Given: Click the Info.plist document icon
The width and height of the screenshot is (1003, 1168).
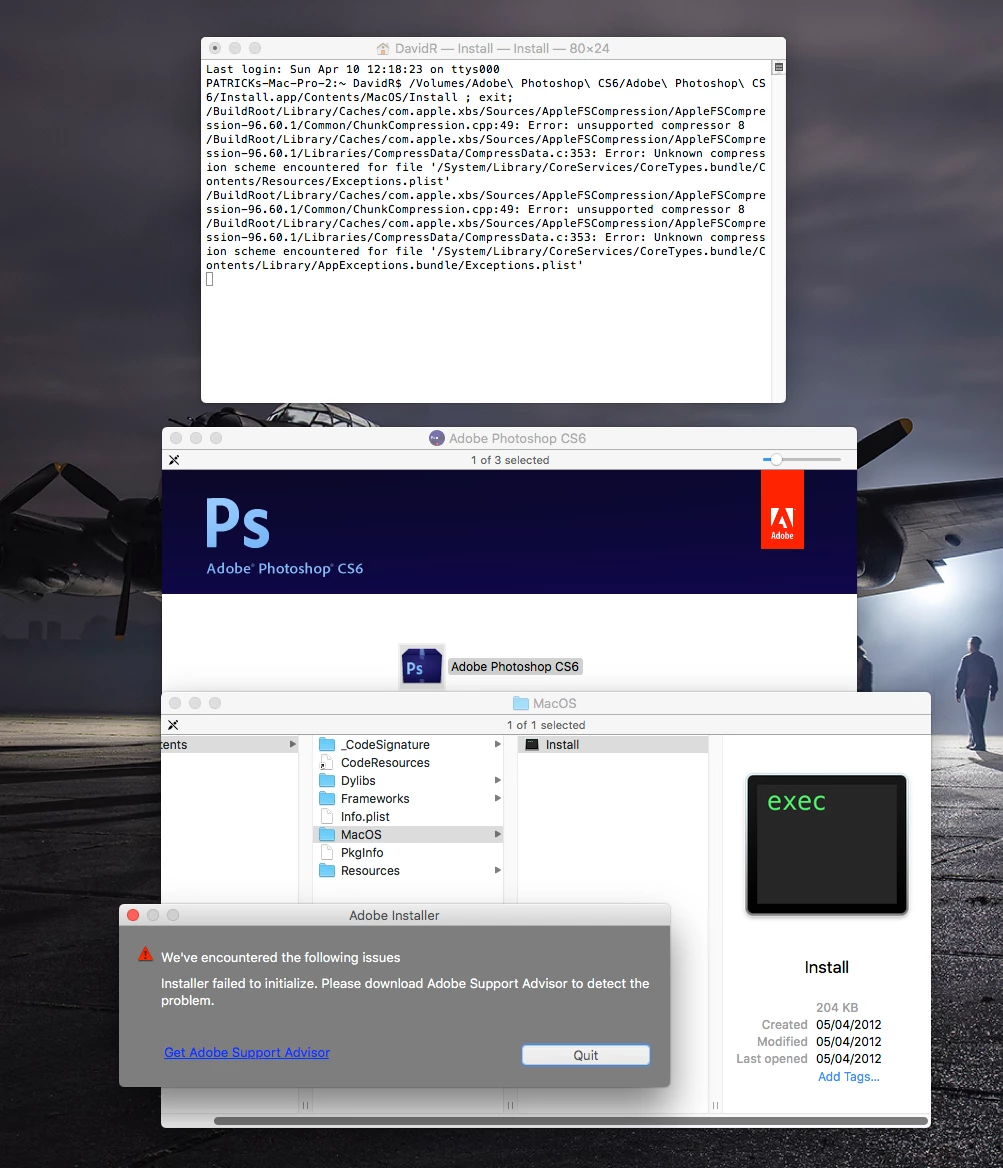Looking at the screenshot, I should [x=326, y=816].
